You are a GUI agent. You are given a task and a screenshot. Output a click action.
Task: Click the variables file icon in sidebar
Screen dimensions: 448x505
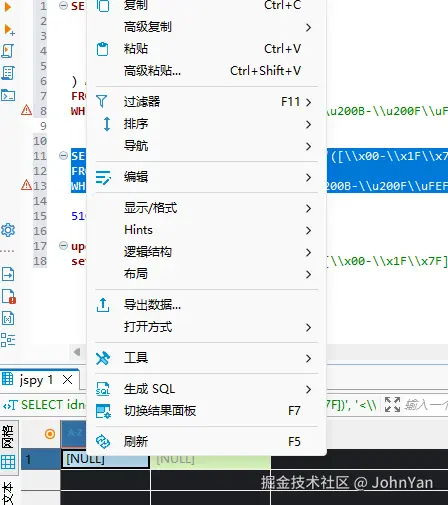(x=8, y=318)
